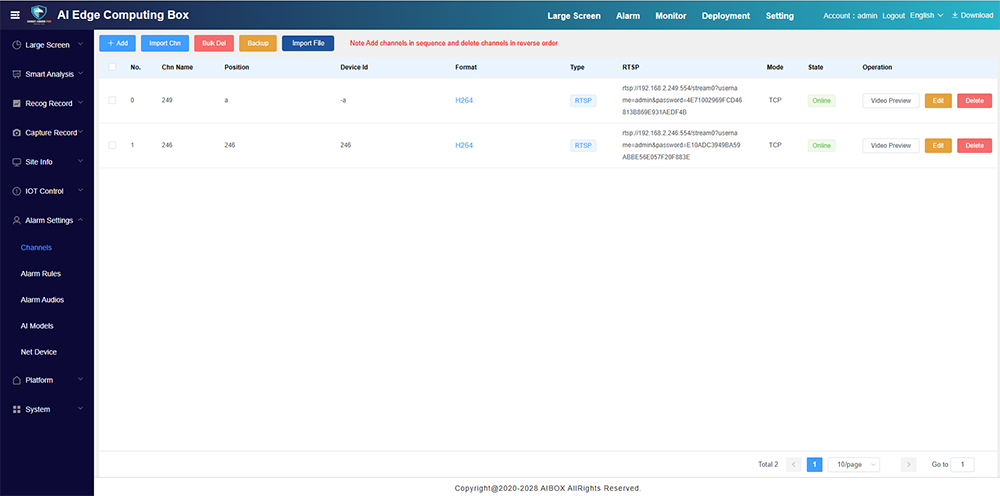Viewport: 1000px width, 496px height.
Task: Click the Capture Record camera icon
Action: [x=16, y=133]
